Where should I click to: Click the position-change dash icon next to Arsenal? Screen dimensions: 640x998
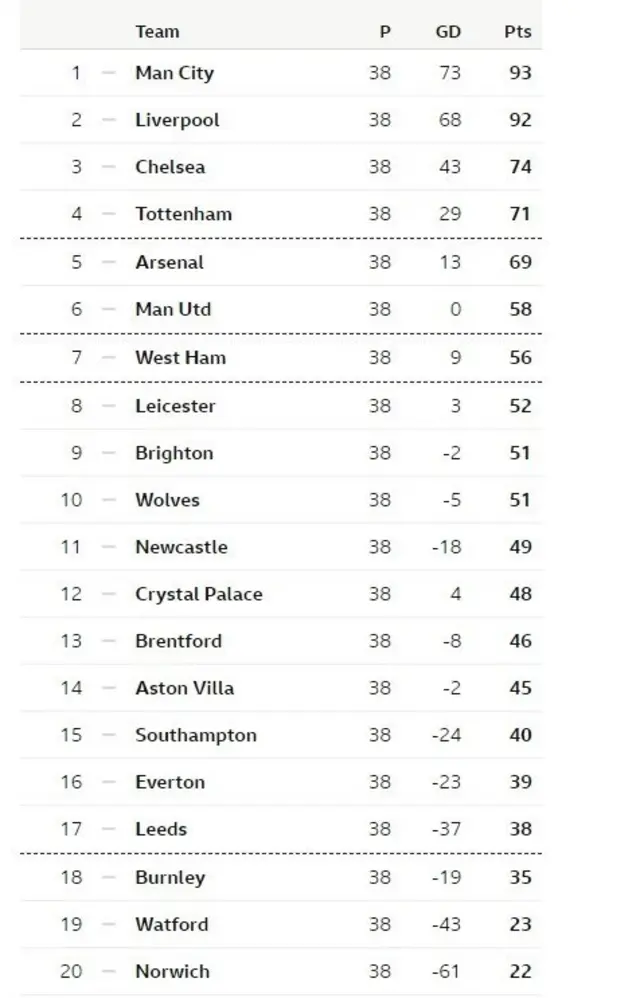click(109, 263)
